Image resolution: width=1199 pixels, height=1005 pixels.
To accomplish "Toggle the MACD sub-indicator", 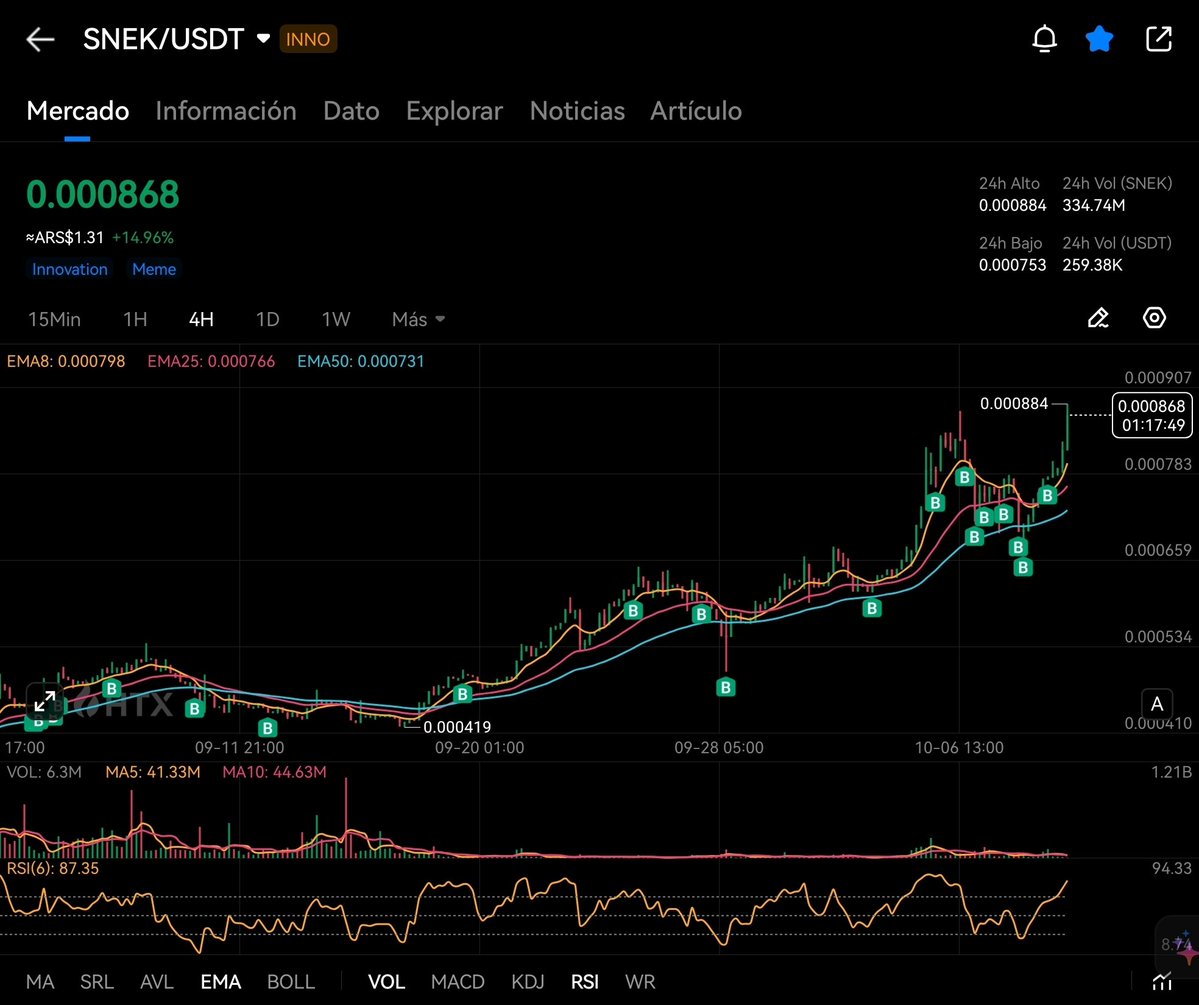I will coord(457,981).
